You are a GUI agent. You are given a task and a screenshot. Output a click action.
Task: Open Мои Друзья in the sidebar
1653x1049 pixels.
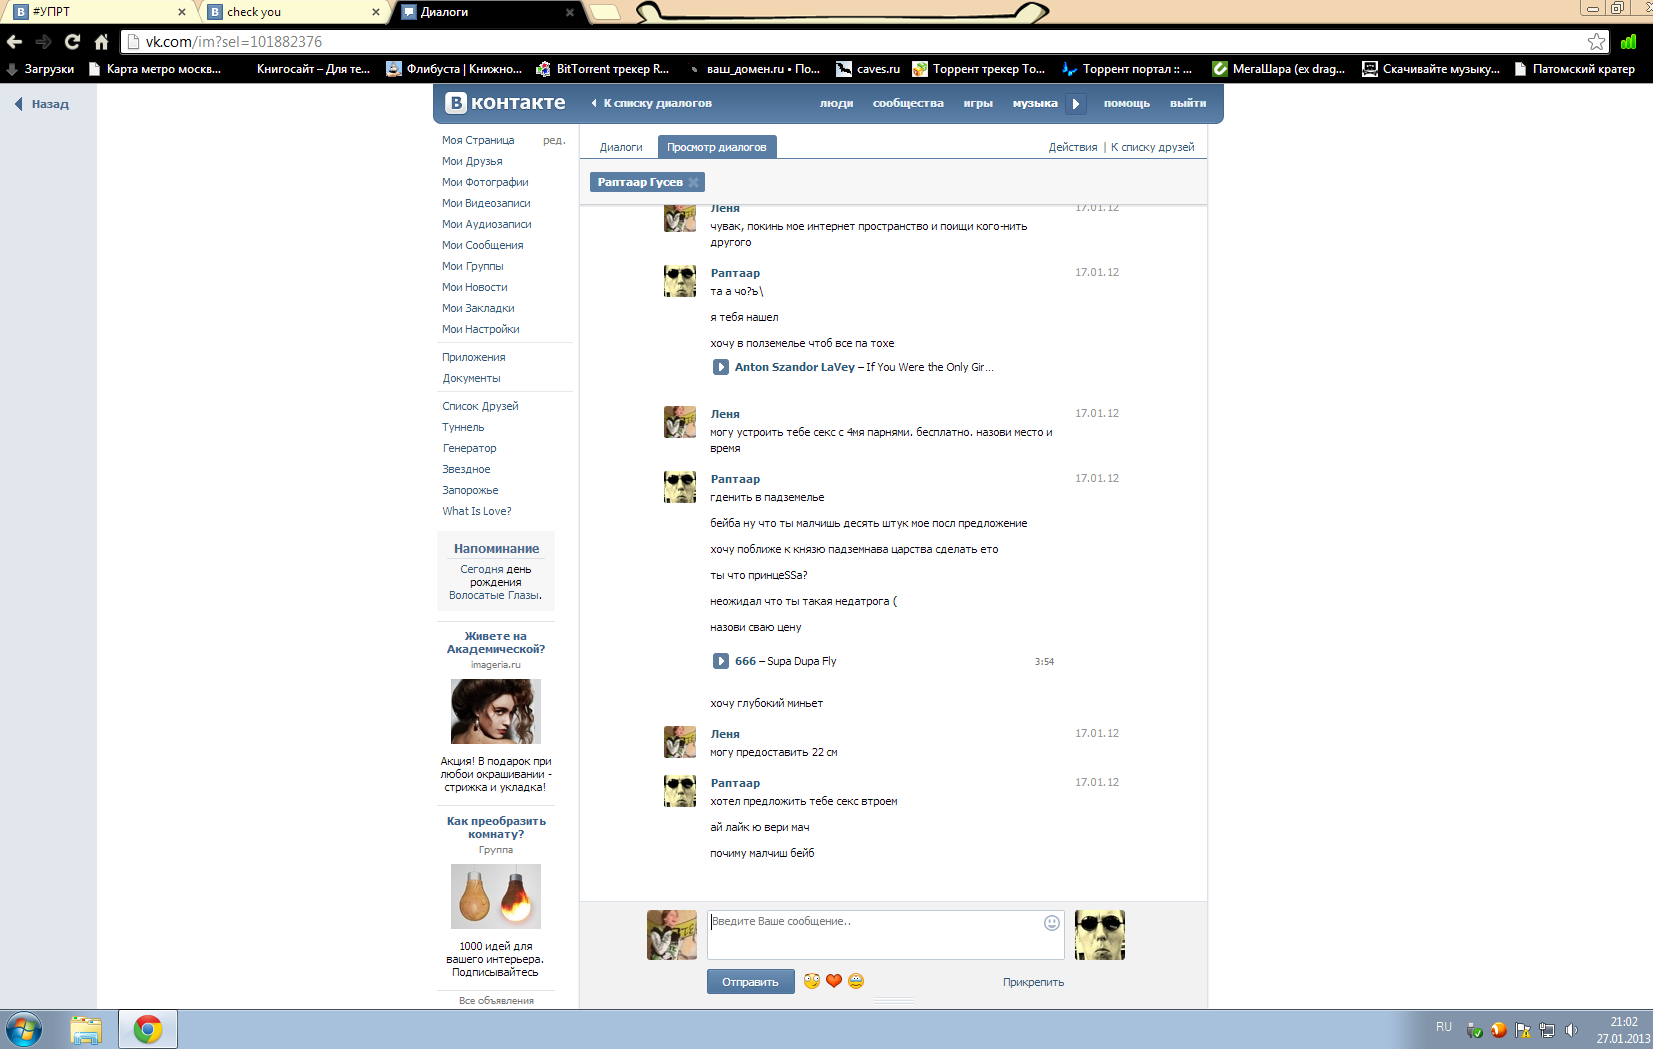[x=472, y=161]
